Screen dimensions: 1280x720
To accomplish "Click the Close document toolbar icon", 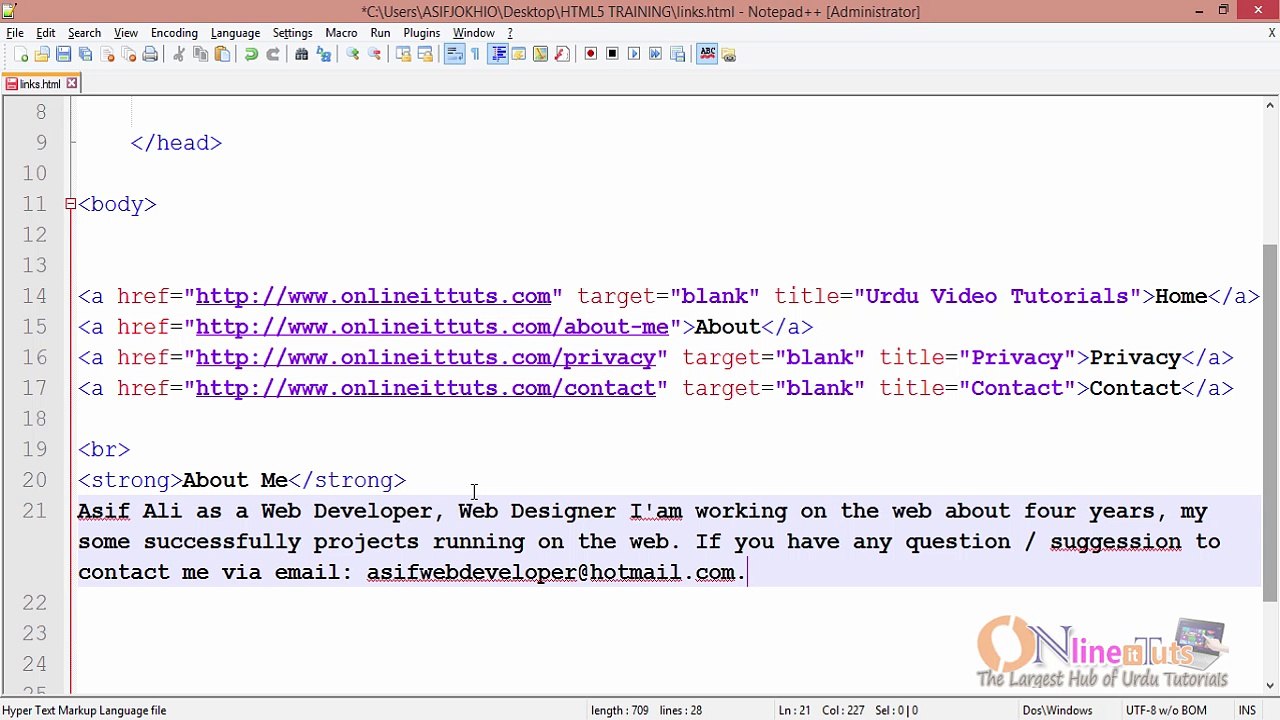I will (x=107, y=54).
